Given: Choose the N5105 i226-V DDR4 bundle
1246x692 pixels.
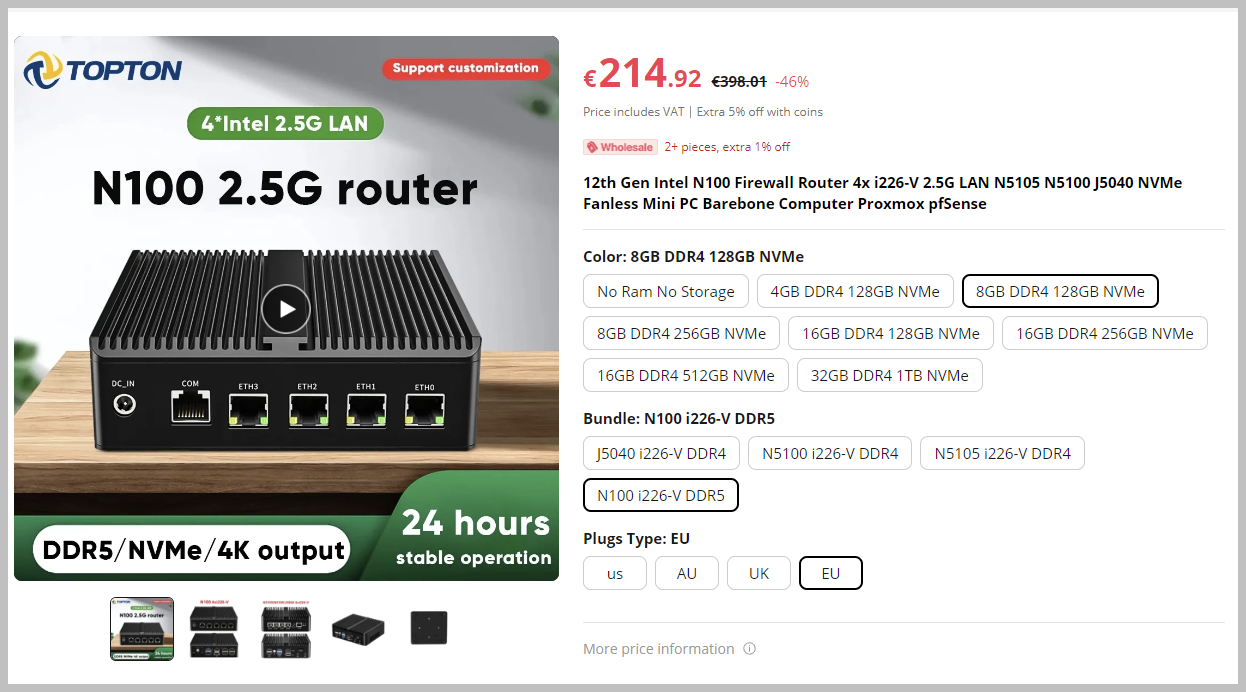Looking at the screenshot, I should (x=1002, y=453).
